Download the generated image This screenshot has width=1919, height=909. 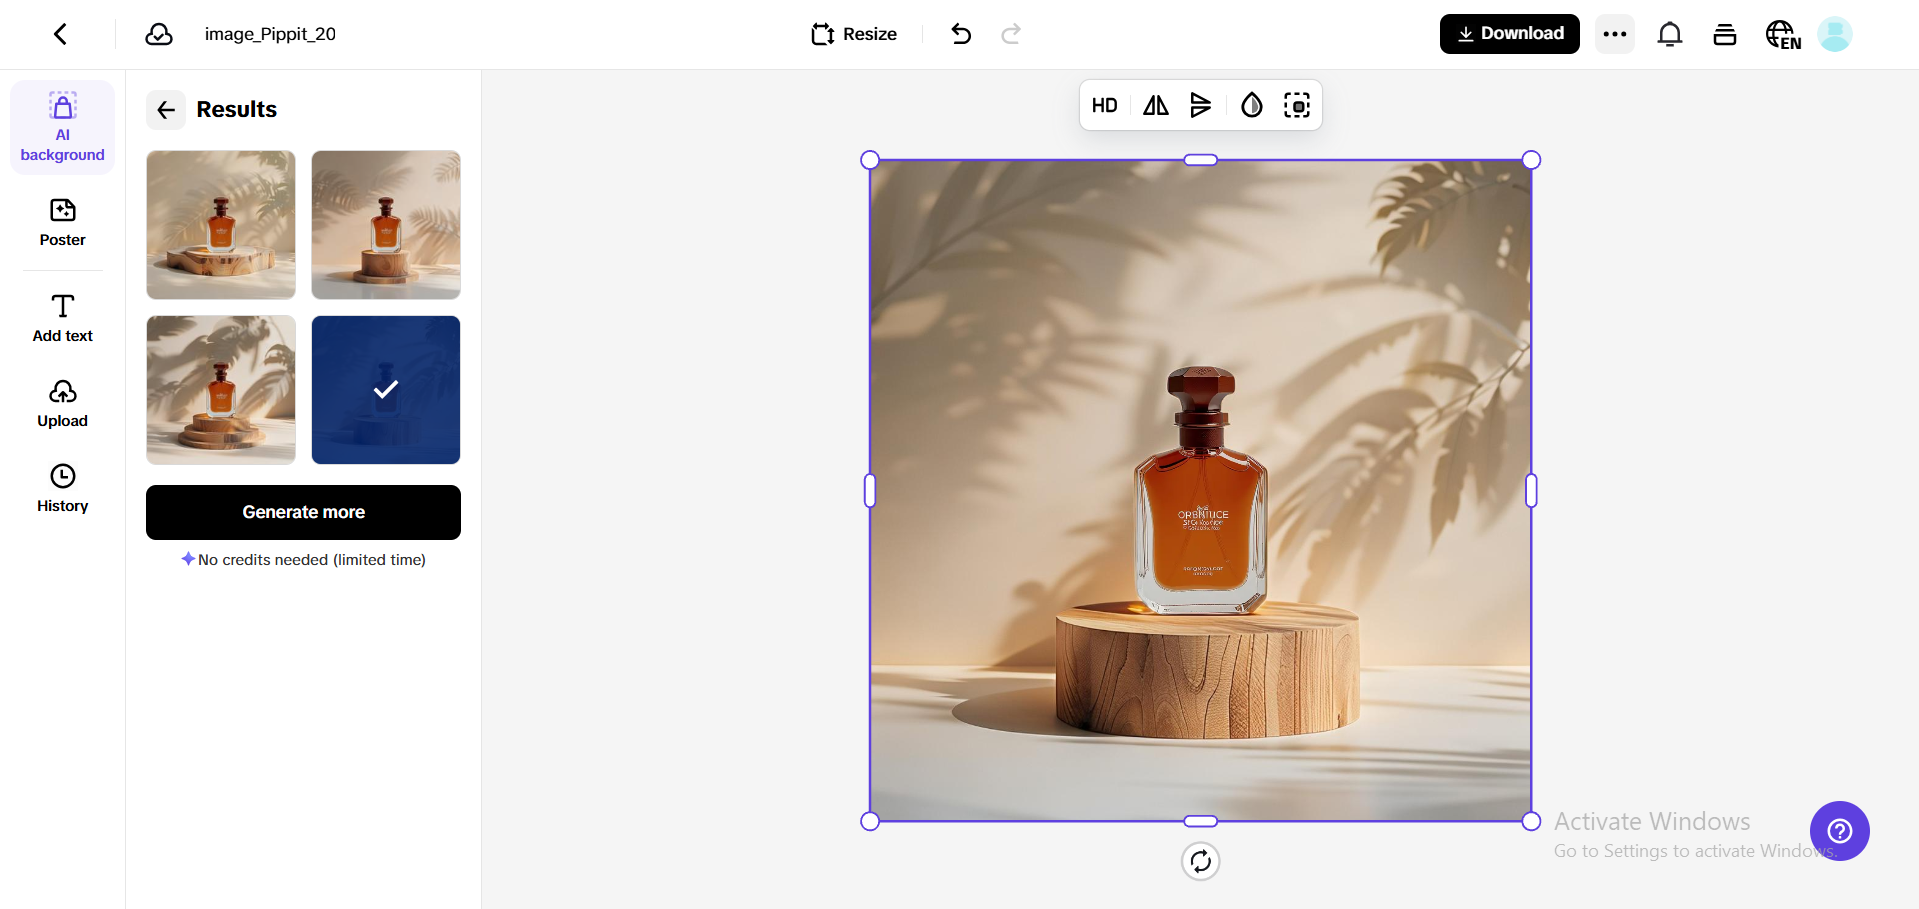tap(1509, 33)
